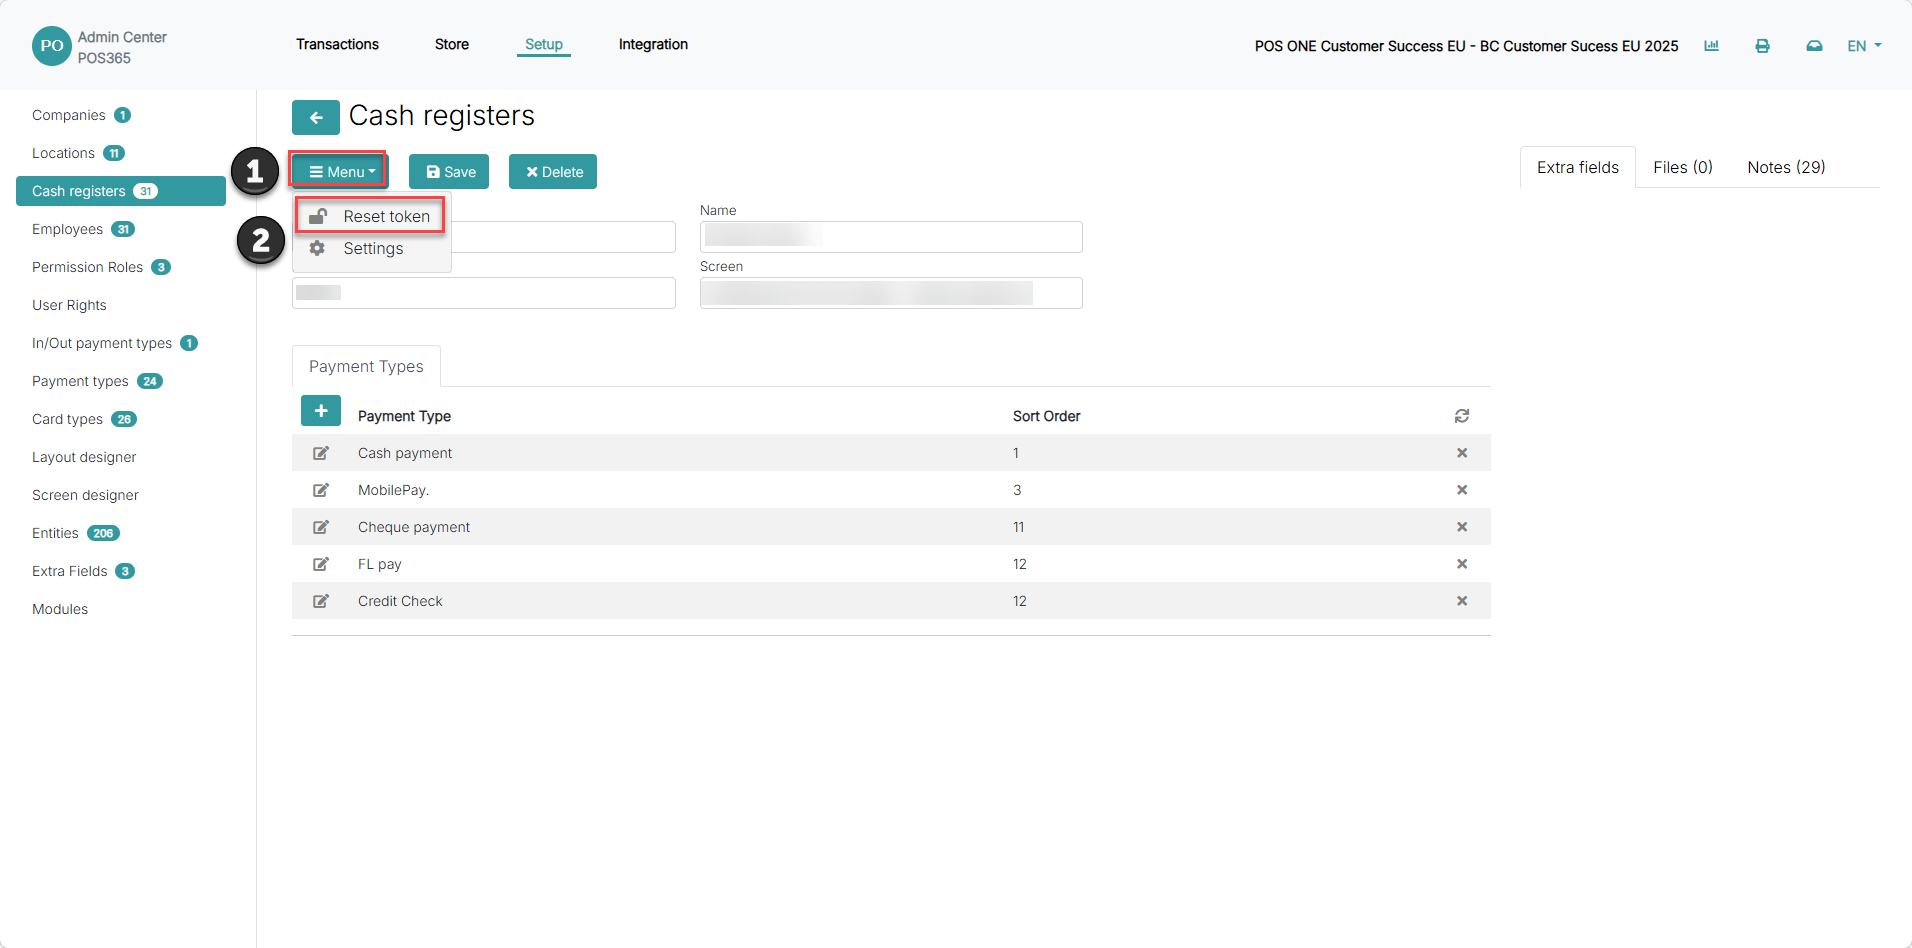Save the cash register
This screenshot has width=1912, height=948.
coord(449,172)
